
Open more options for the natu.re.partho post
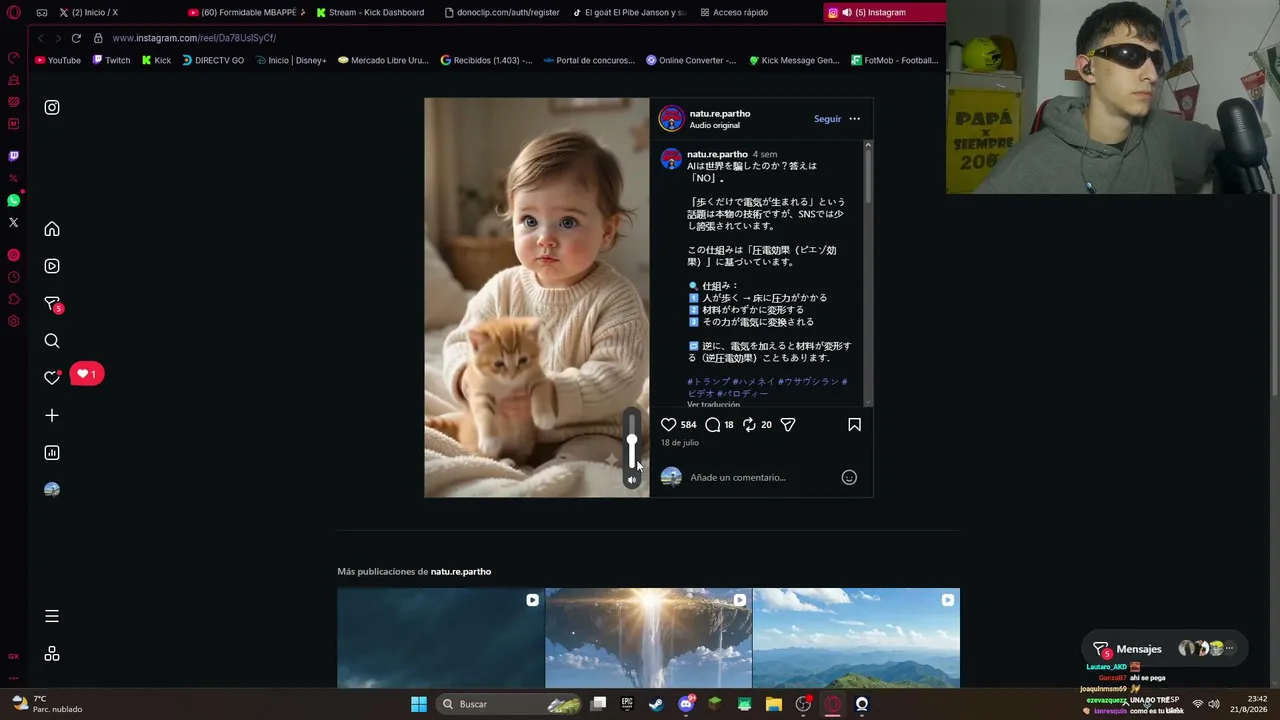[854, 119]
